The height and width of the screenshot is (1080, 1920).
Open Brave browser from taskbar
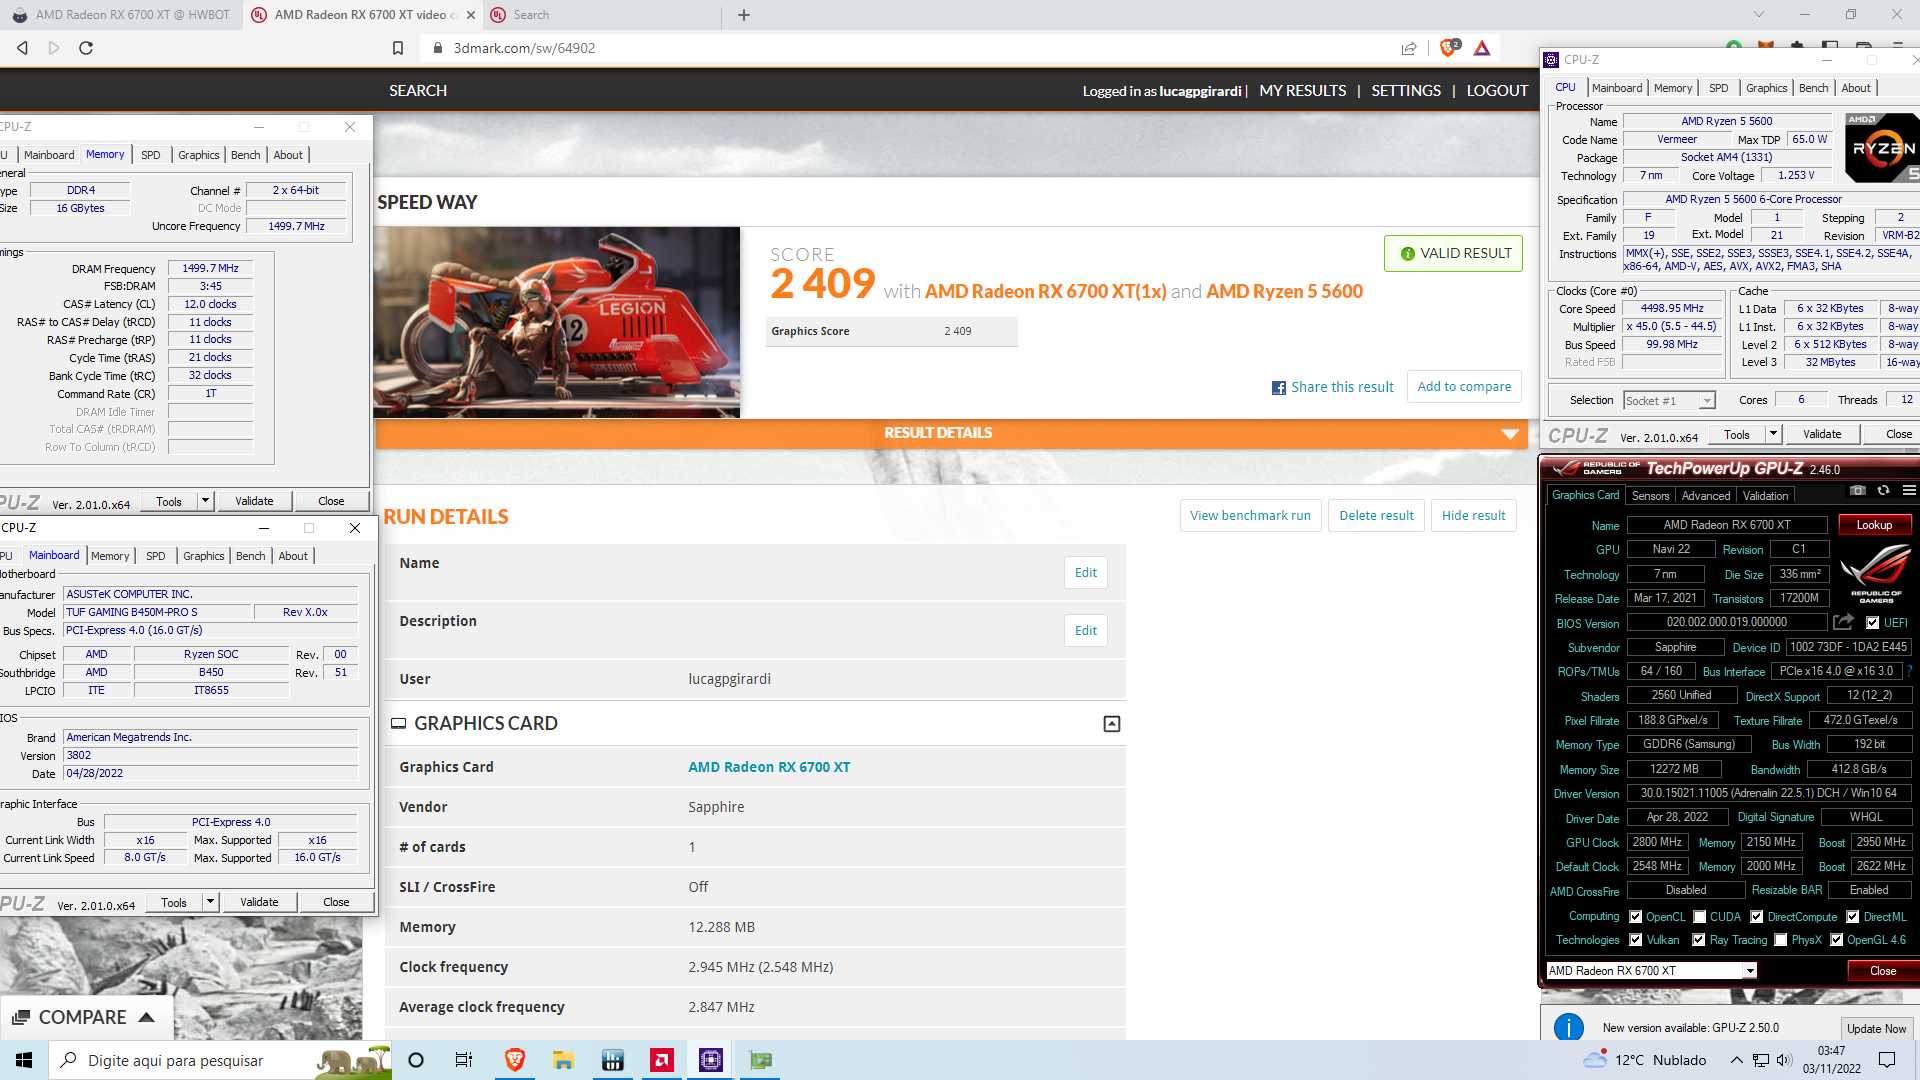click(515, 1060)
